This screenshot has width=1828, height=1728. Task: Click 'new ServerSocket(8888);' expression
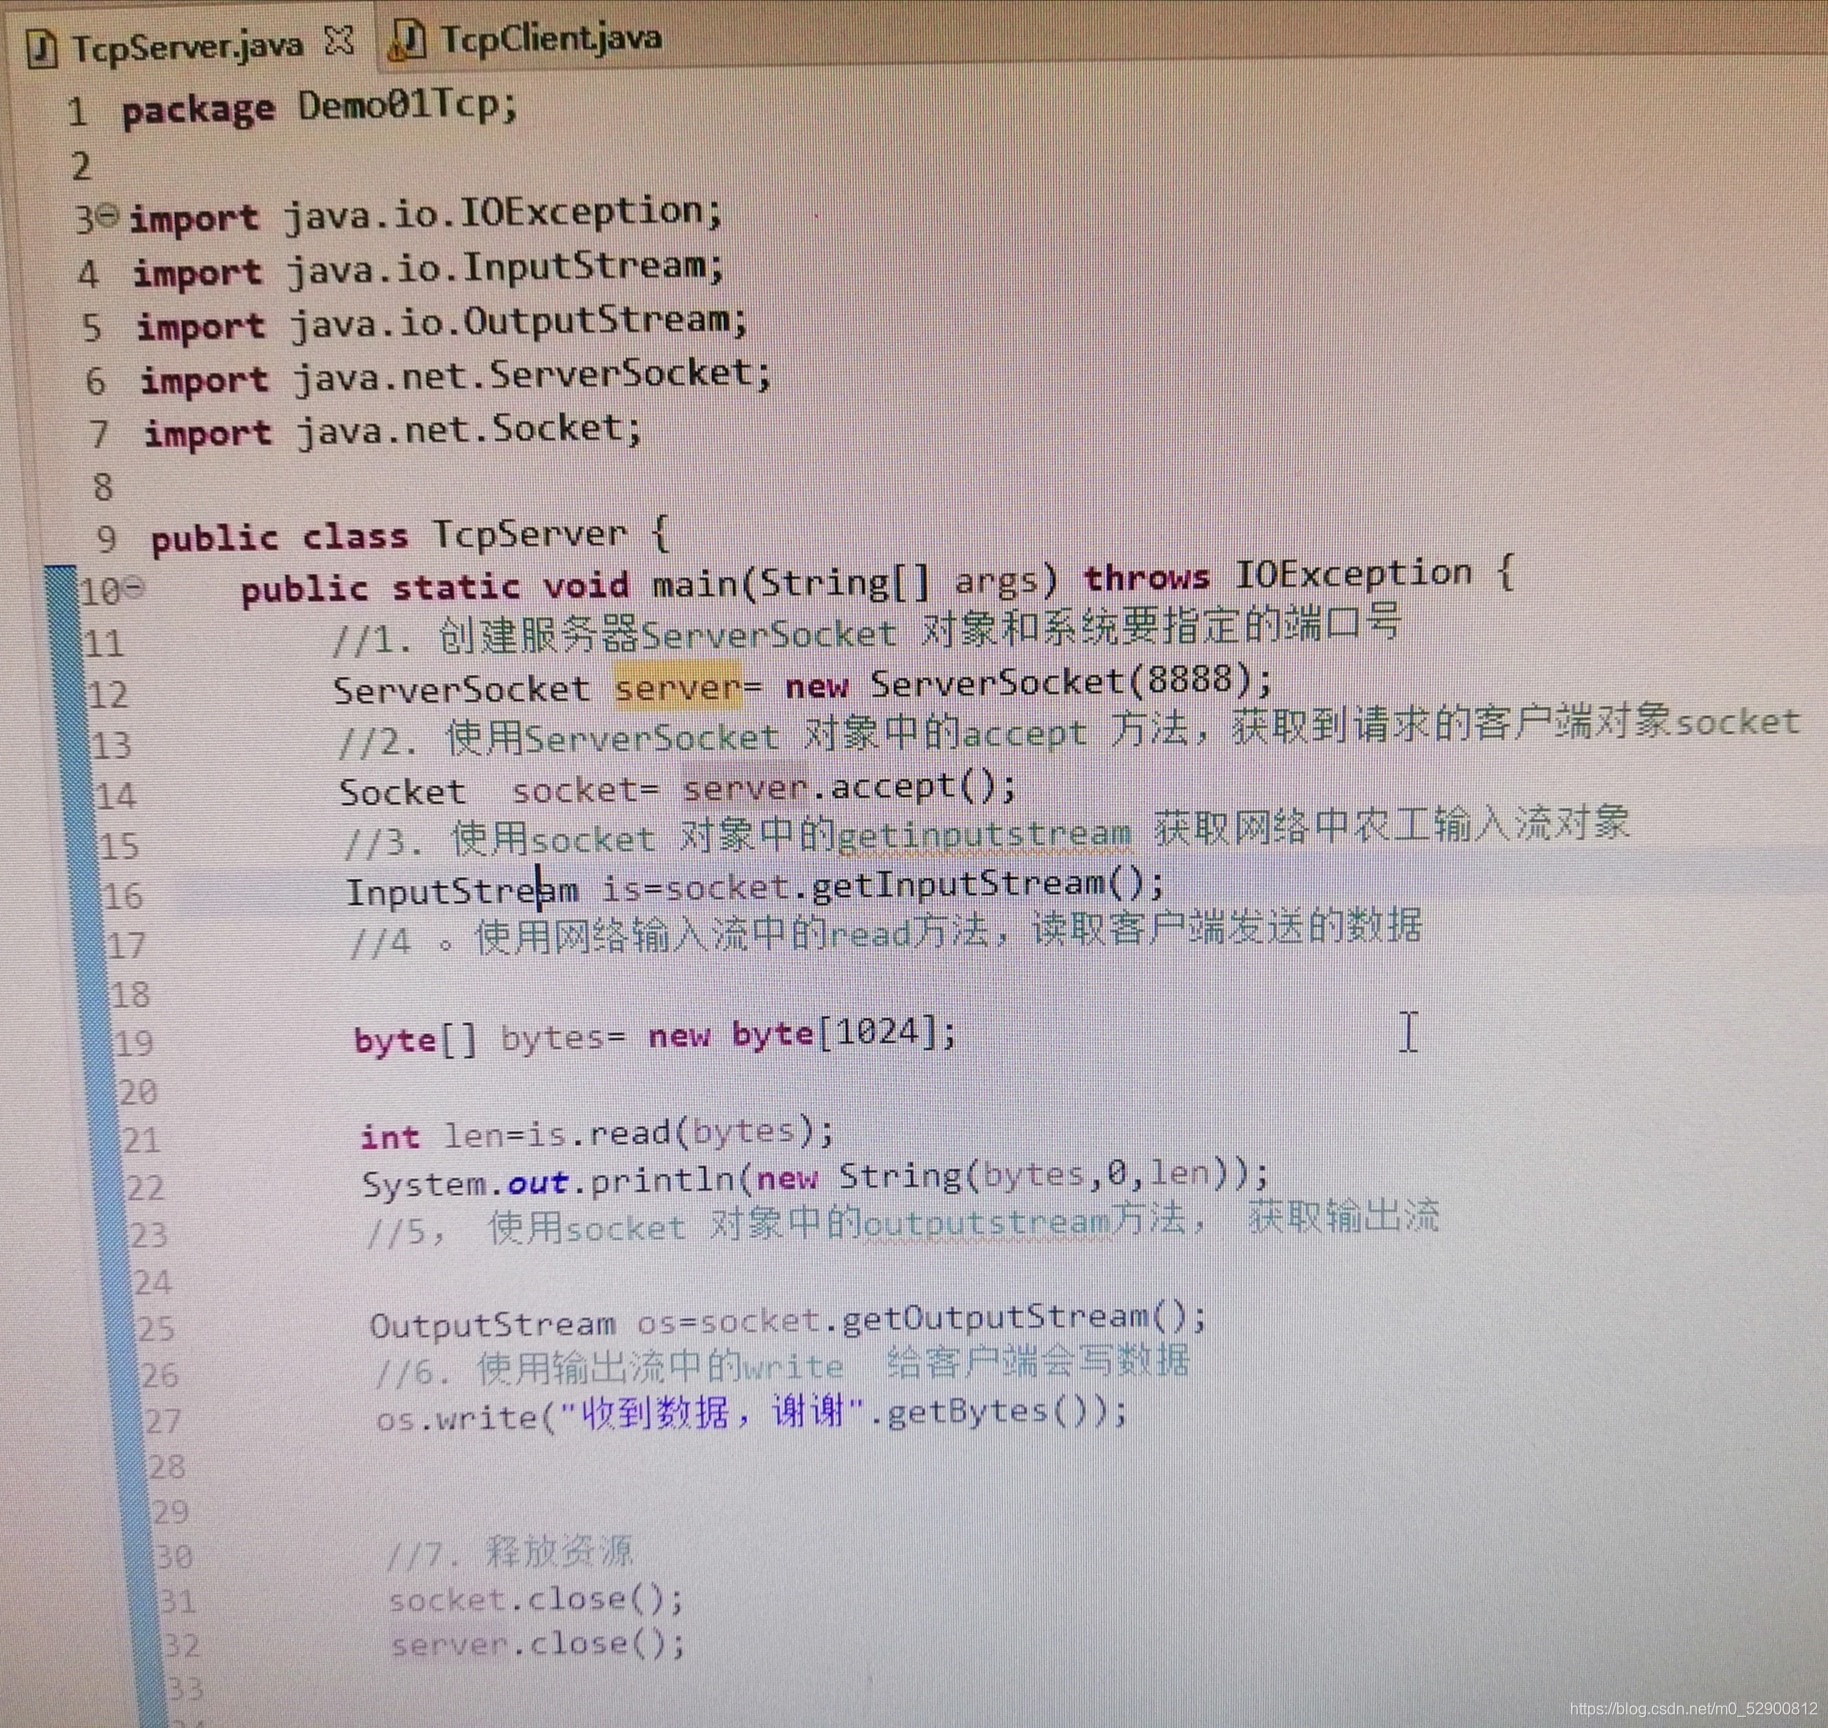1030,683
